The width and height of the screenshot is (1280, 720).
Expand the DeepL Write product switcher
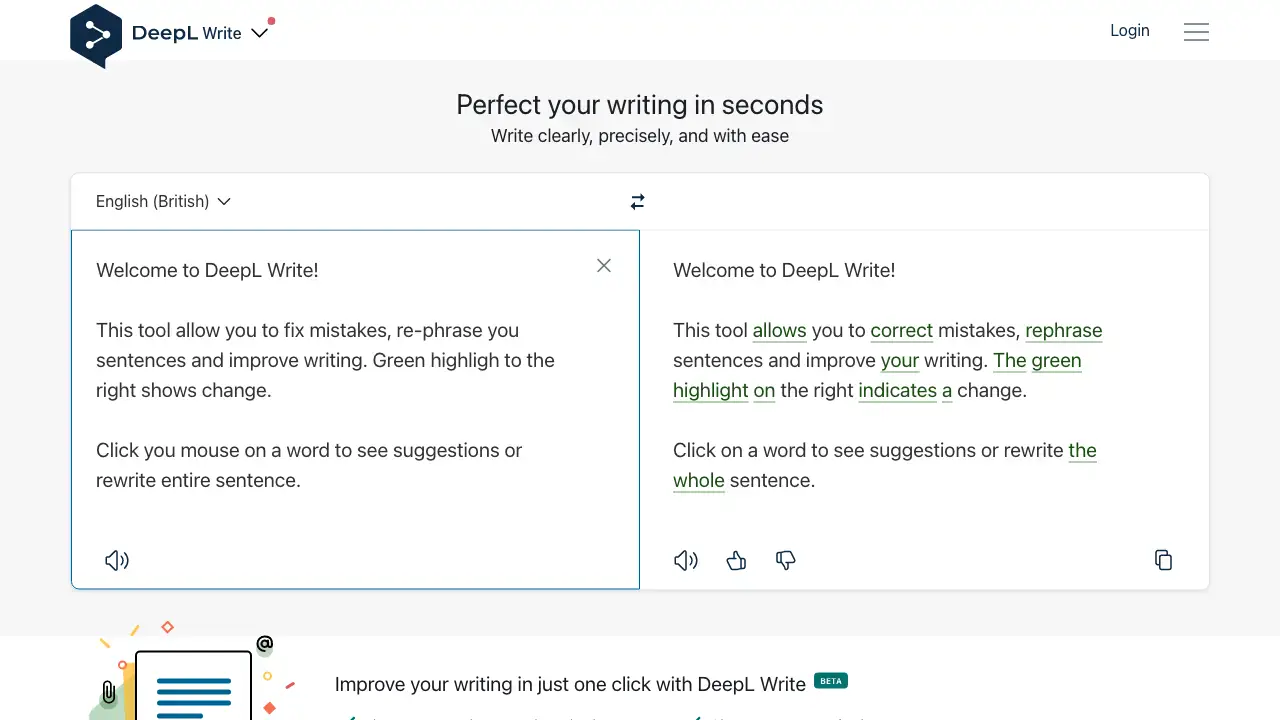259,33
